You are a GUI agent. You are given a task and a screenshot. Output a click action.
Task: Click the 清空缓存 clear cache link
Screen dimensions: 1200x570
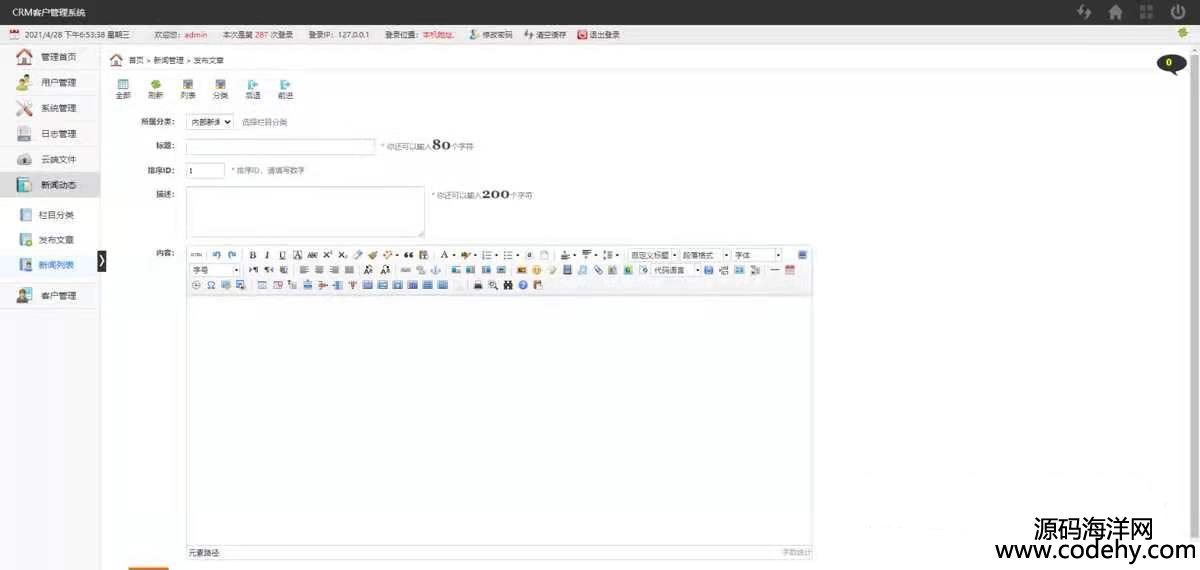click(545, 35)
